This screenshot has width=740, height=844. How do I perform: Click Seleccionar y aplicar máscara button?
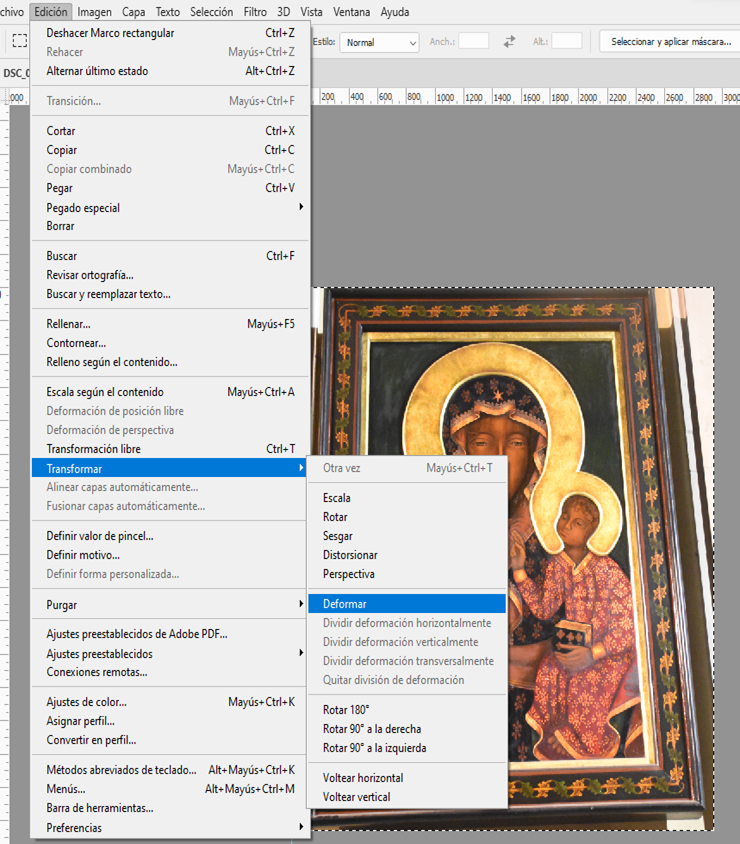tap(671, 41)
